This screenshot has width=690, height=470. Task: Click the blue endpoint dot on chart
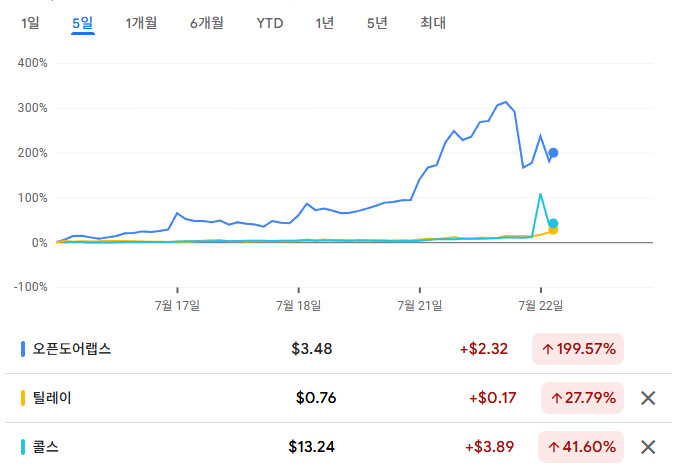pos(553,153)
